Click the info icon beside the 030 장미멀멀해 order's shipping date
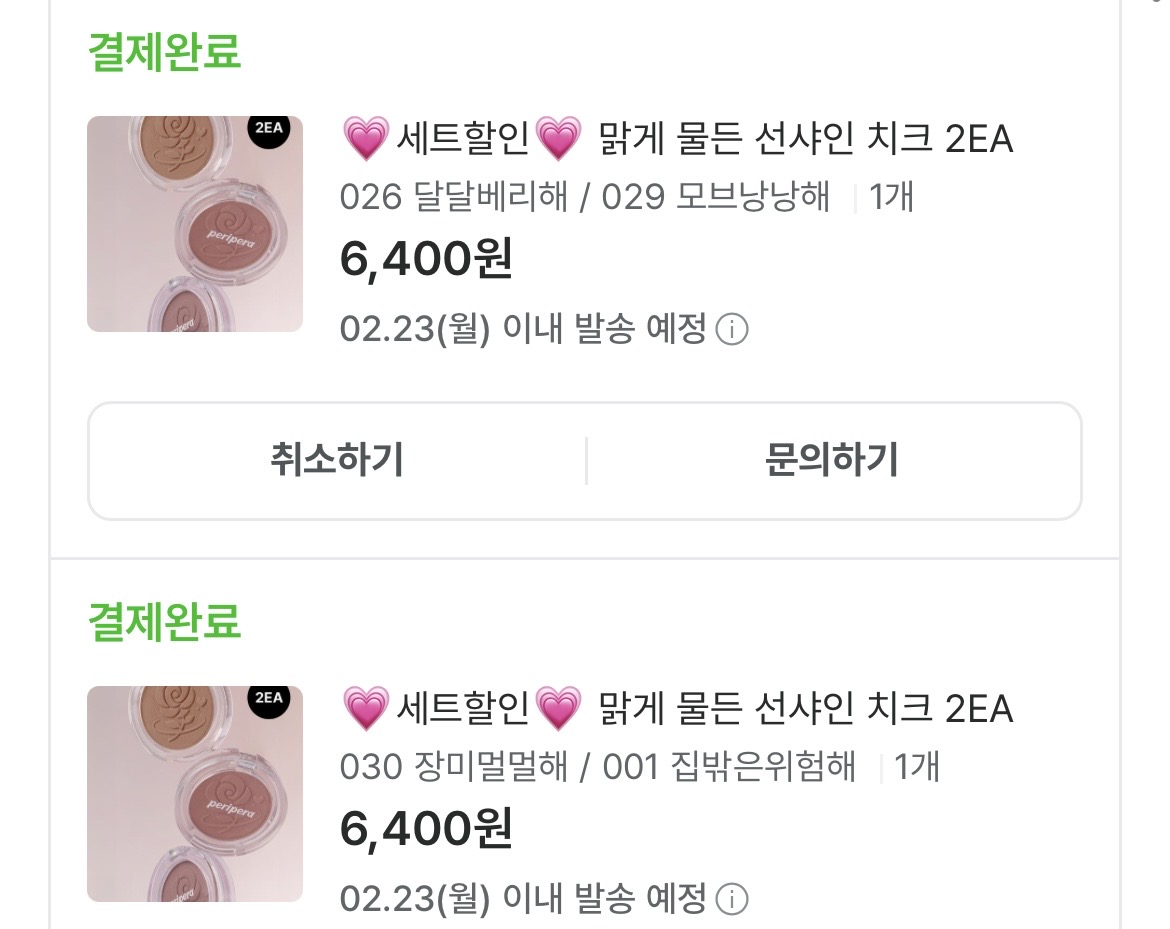This screenshot has height=929, width=1170. [x=733, y=899]
